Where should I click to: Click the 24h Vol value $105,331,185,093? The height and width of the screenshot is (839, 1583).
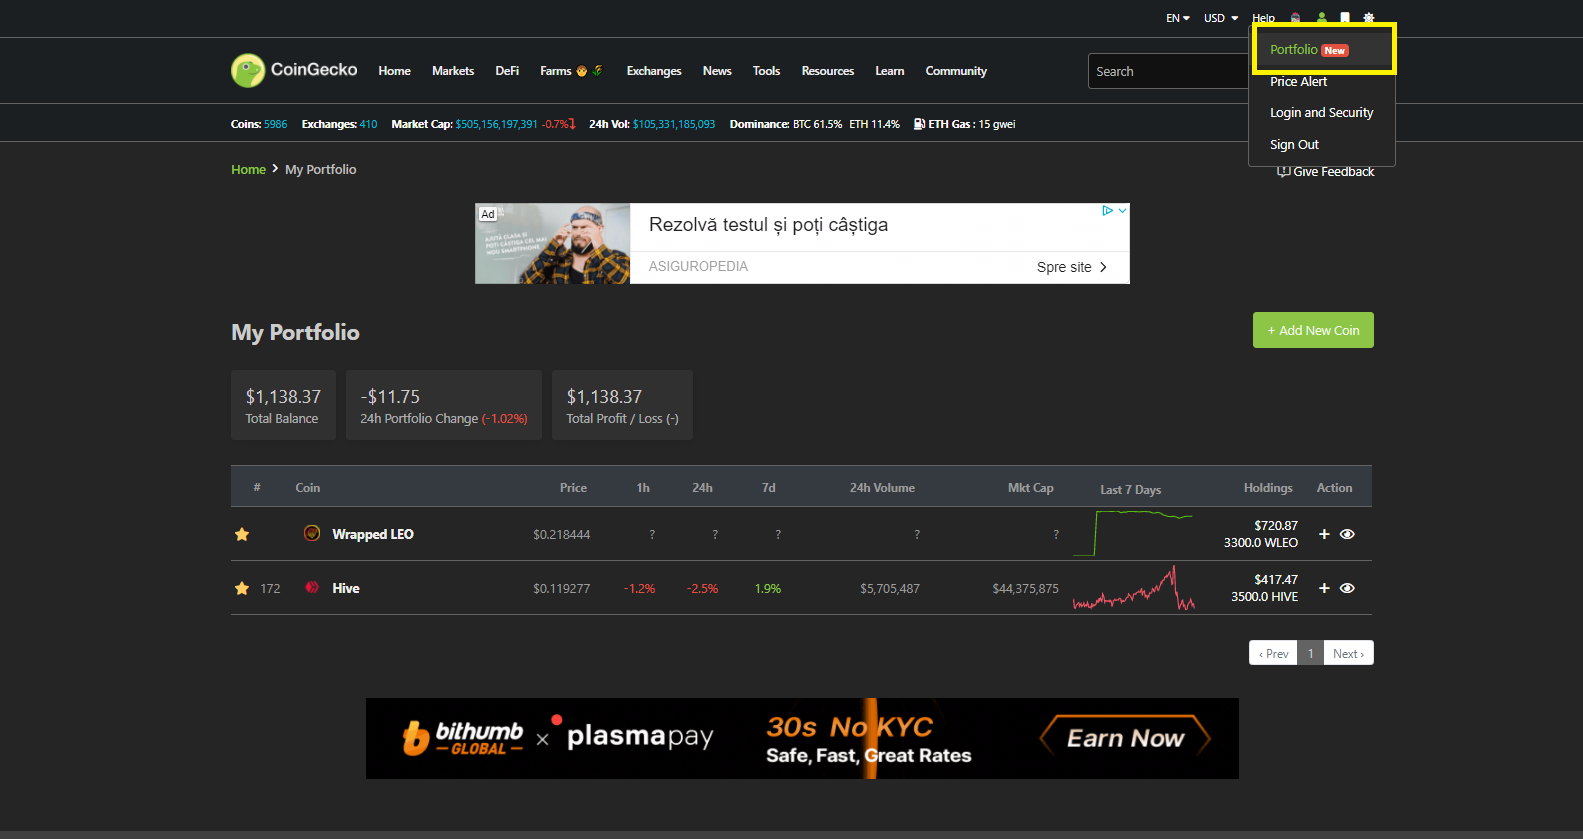(x=674, y=124)
